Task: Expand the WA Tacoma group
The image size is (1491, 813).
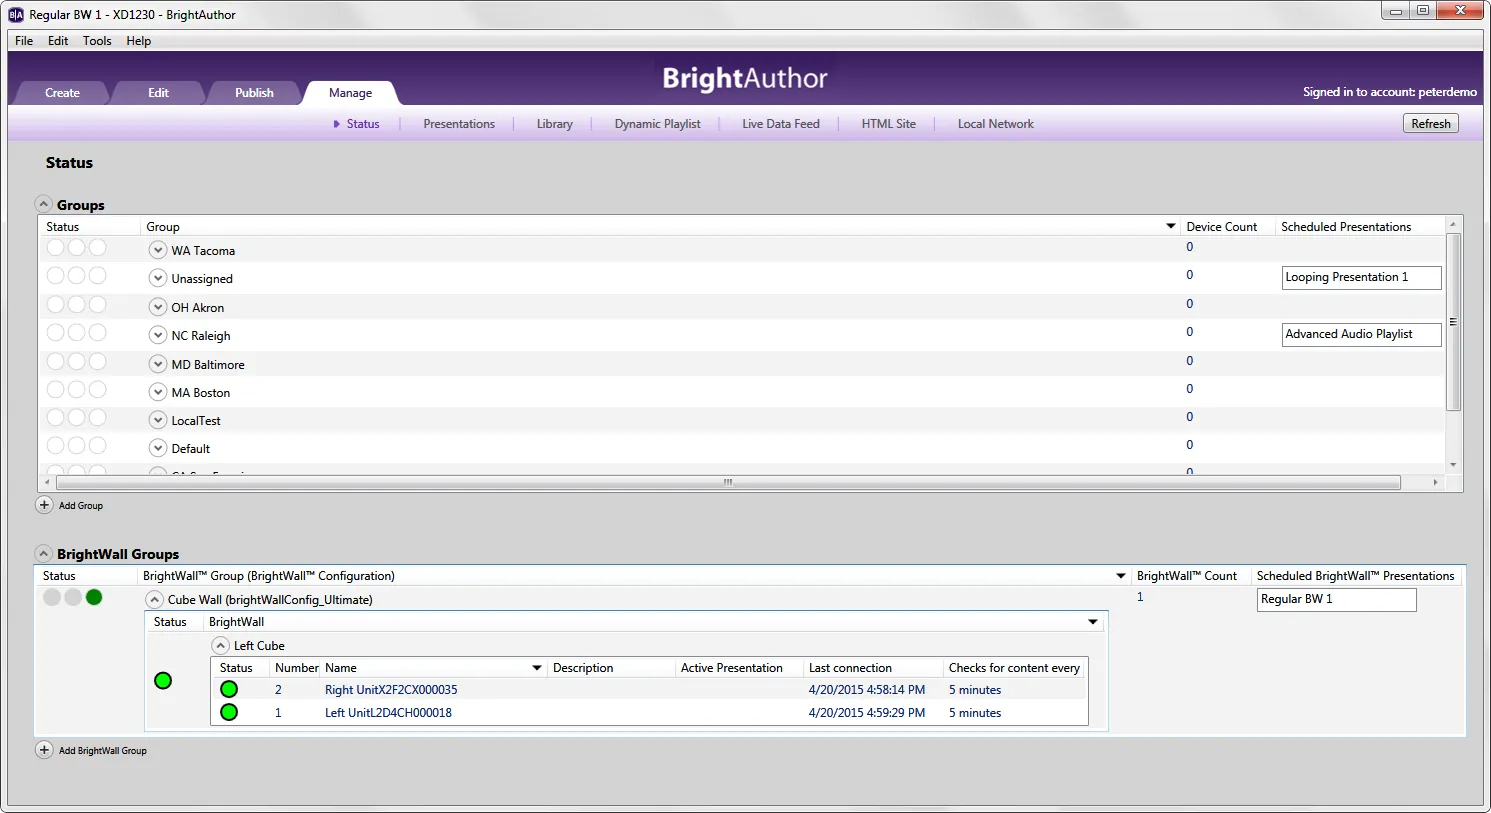Action: click(x=158, y=250)
